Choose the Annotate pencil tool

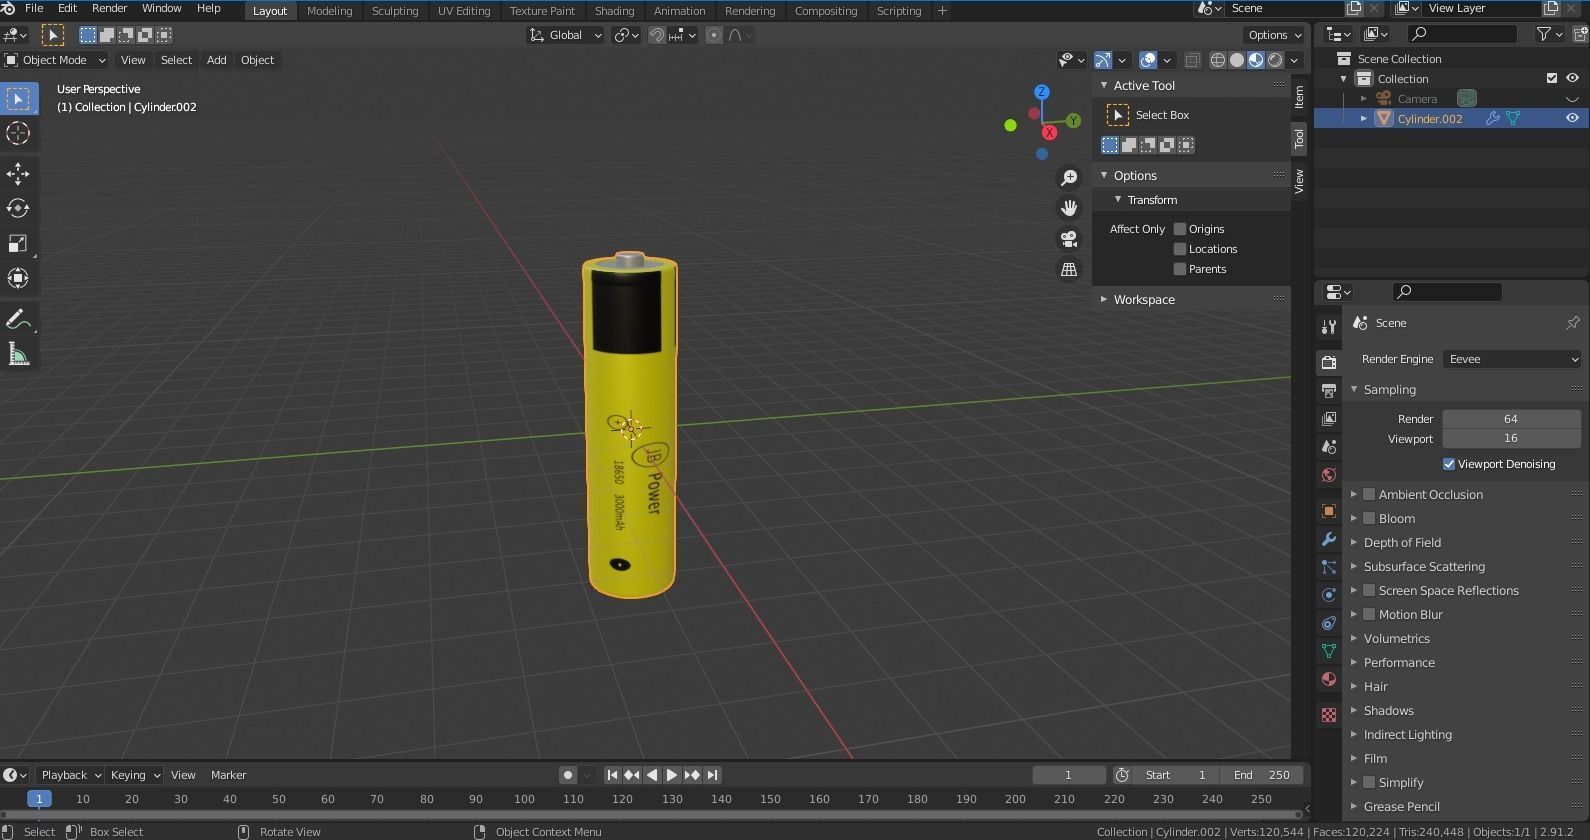pos(18,319)
